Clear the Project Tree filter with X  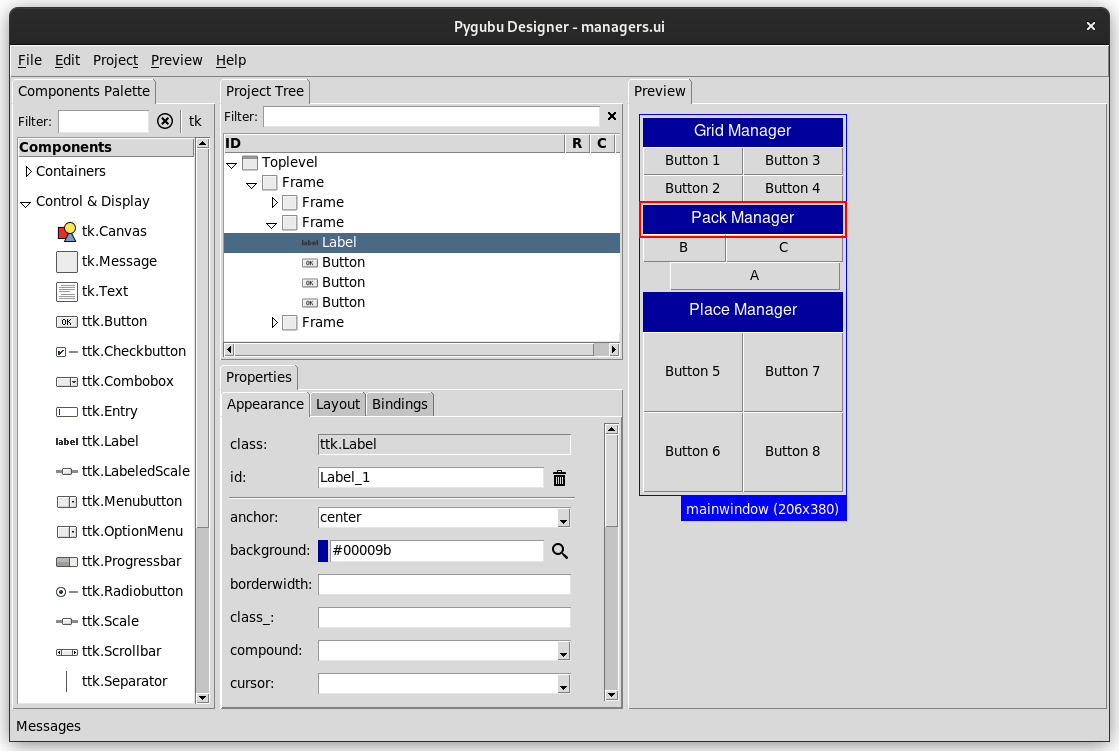point(612,116)
